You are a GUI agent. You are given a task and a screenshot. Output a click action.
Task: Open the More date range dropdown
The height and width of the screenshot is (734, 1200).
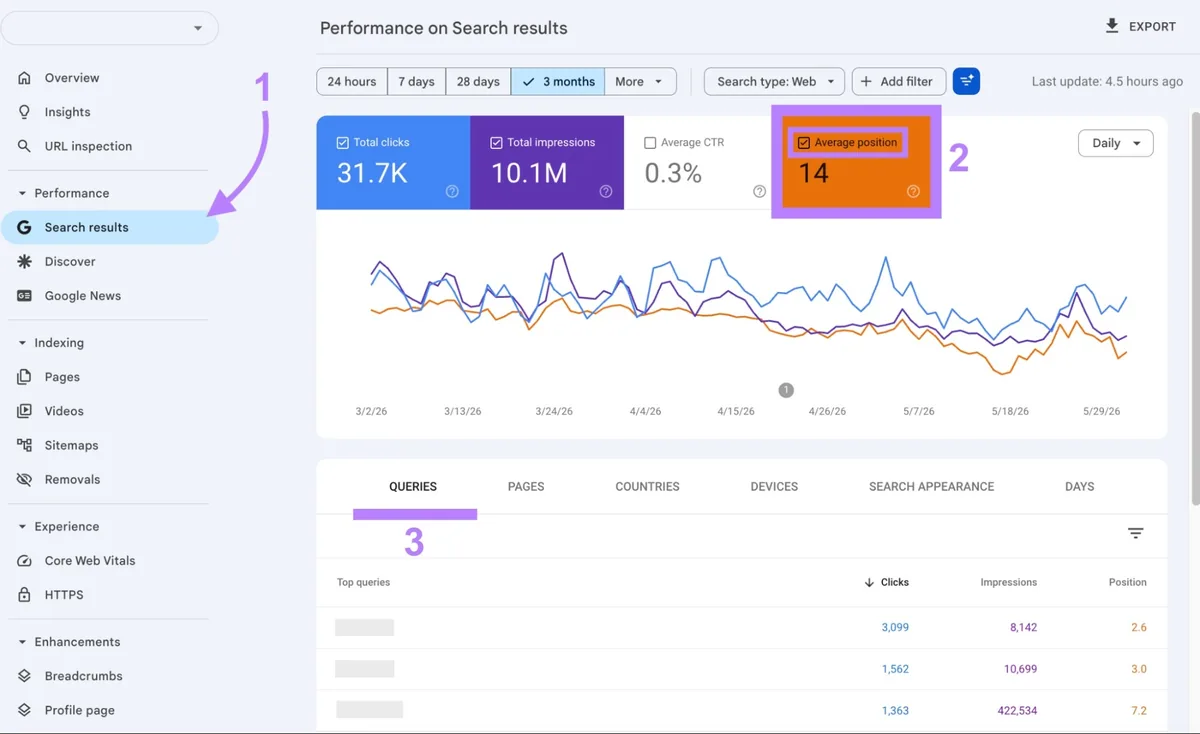click(x=640, y=82)
